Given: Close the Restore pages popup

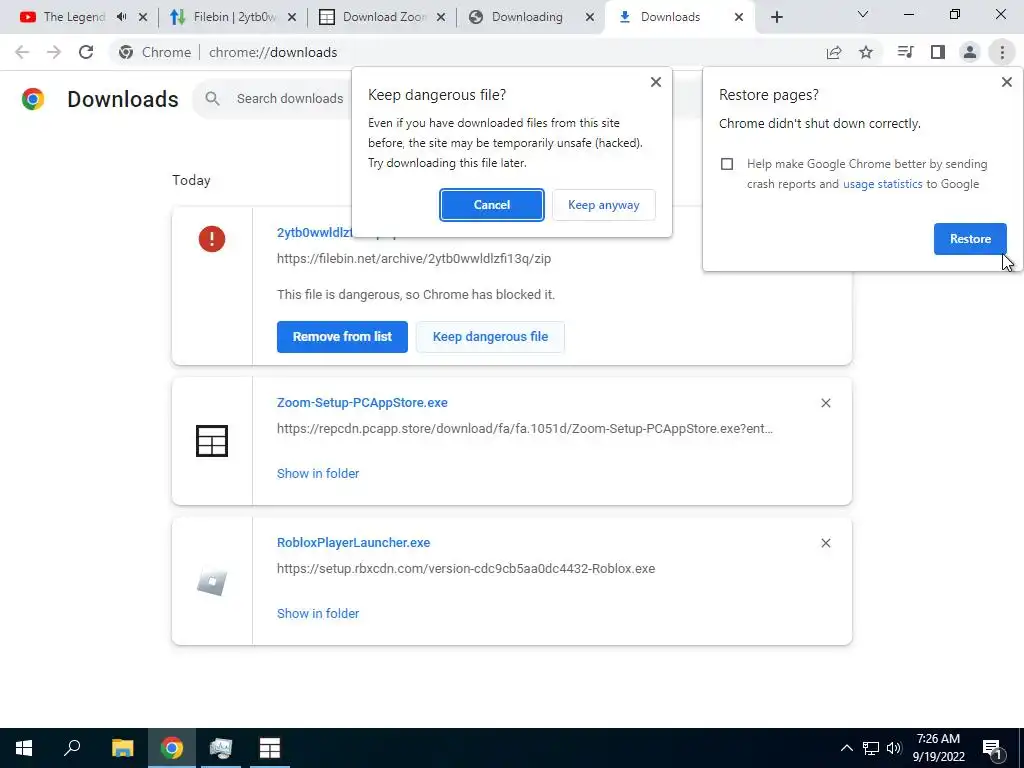Looking at the screenshot, I should coord(1006,82).
